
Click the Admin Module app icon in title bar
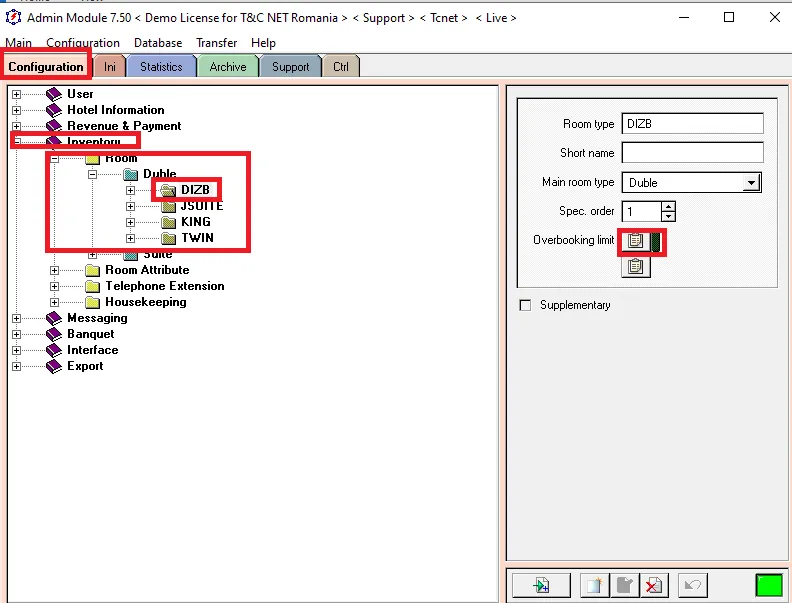[13, 17]
